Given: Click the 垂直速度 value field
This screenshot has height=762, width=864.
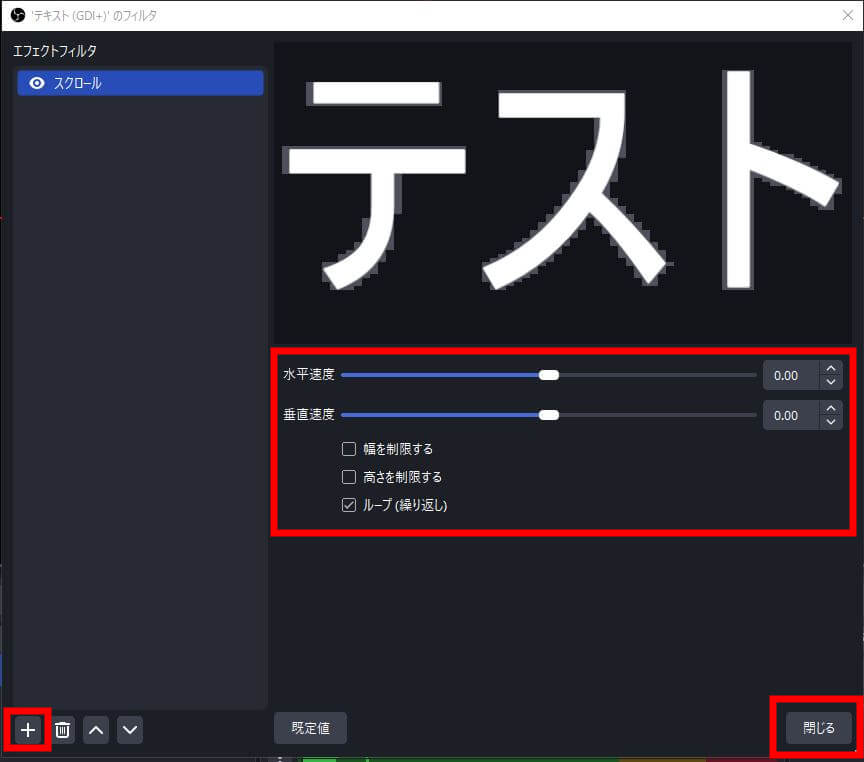Looking at the screenshot, I should click(x=791, y=415).
